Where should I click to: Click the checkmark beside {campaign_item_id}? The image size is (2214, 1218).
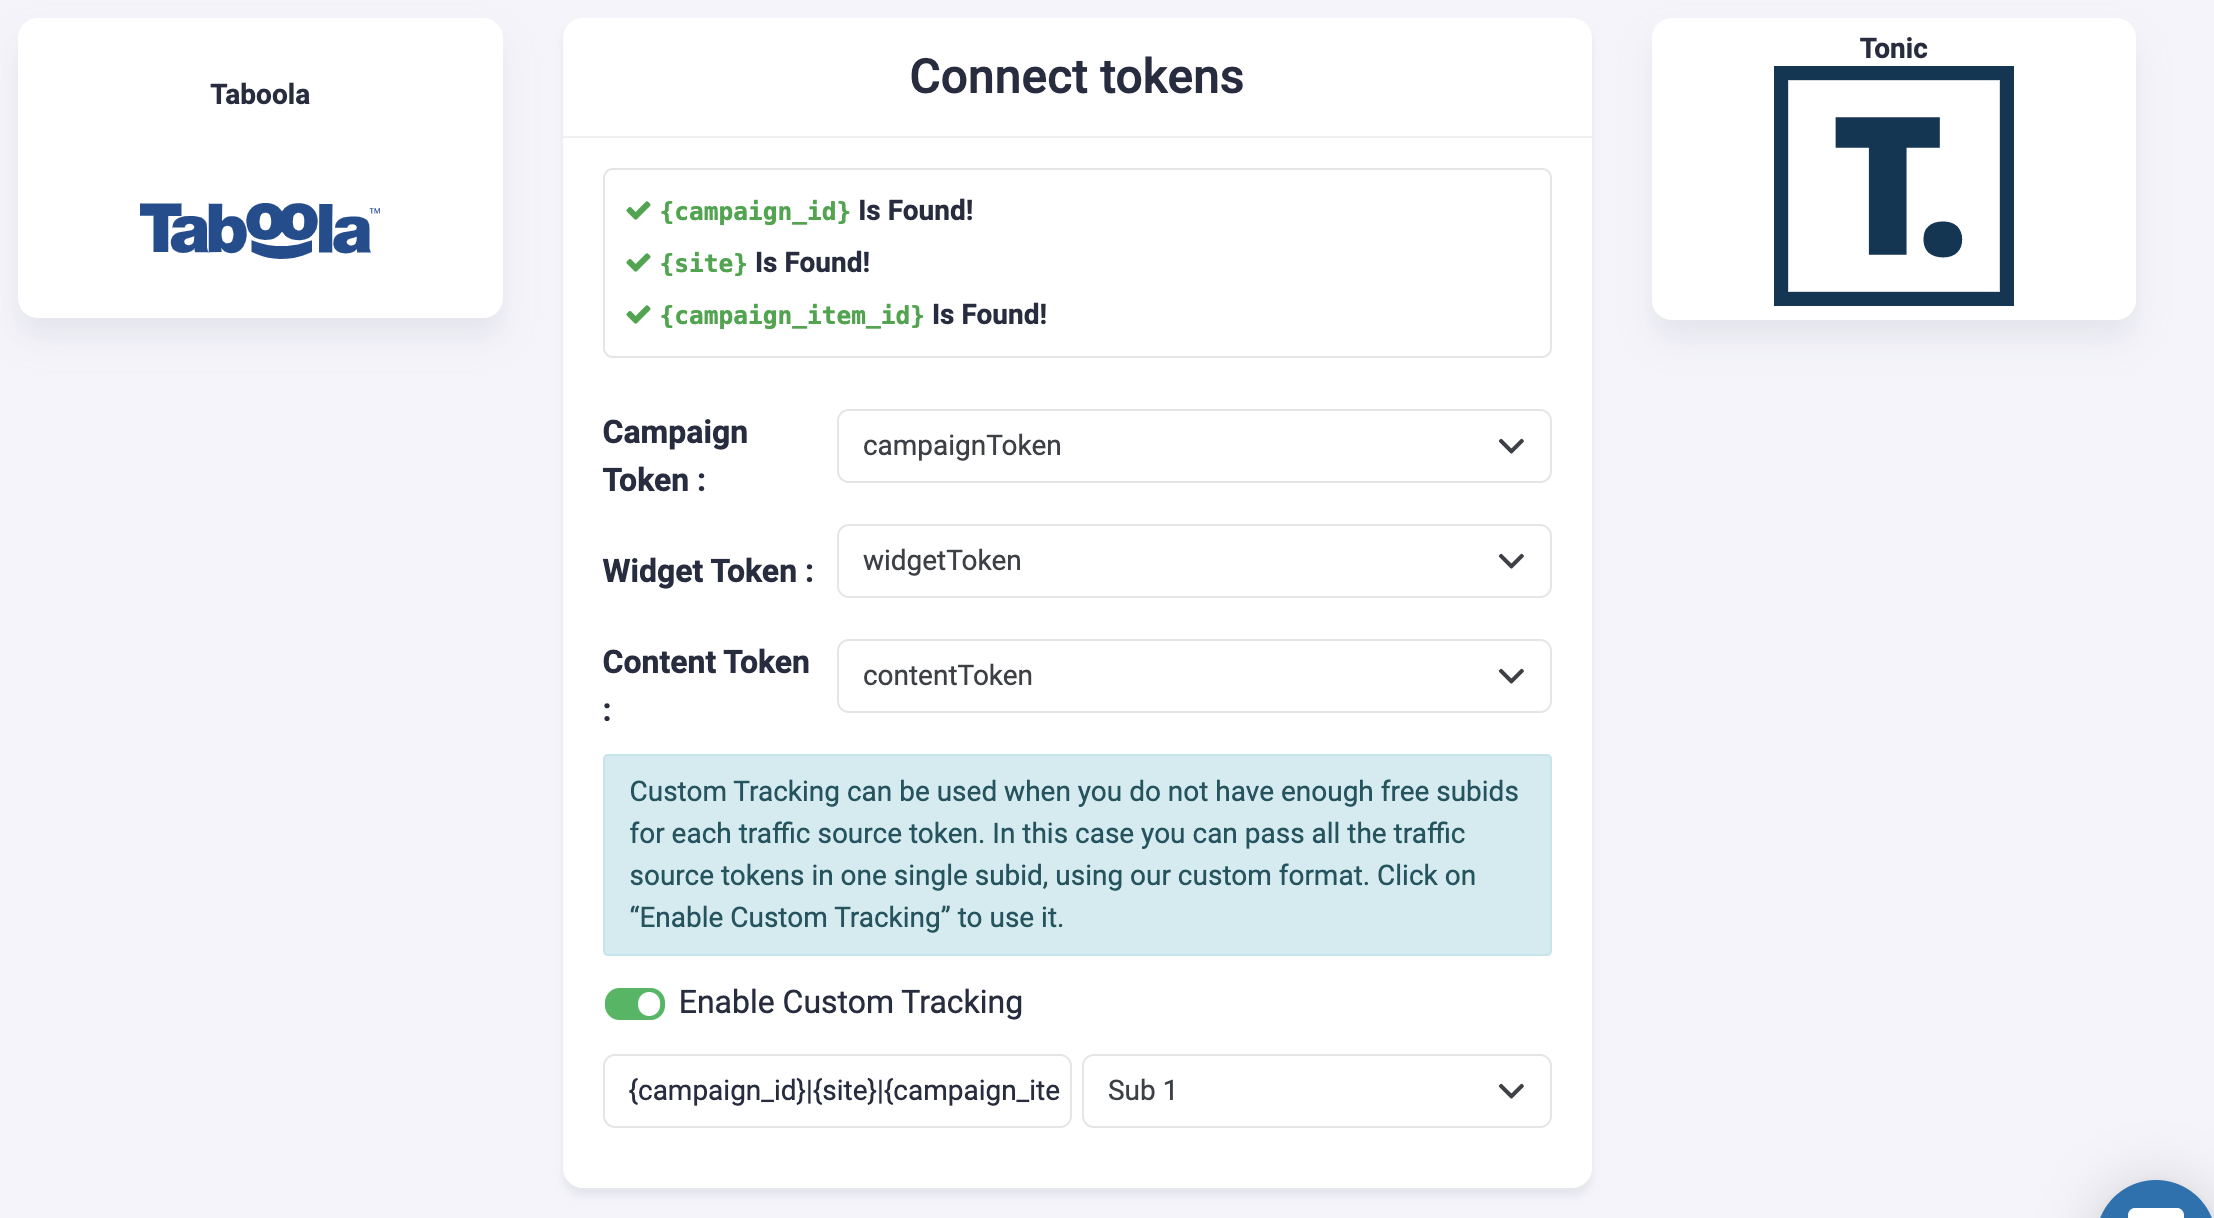point(638,315)
